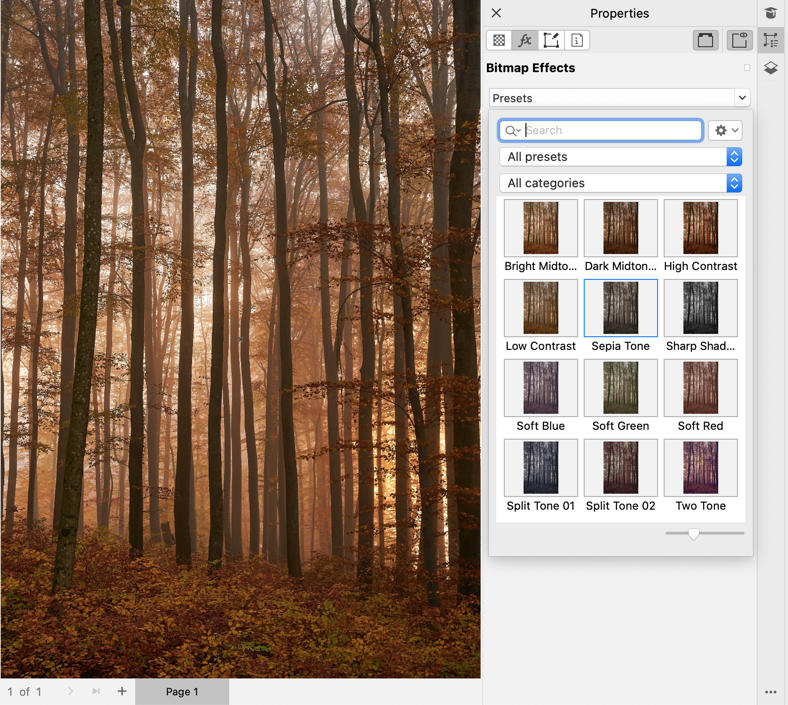Open the Bitmap edit tab icon
The width and height of the screenshot is (788, 705).
(x=551, y=40)
